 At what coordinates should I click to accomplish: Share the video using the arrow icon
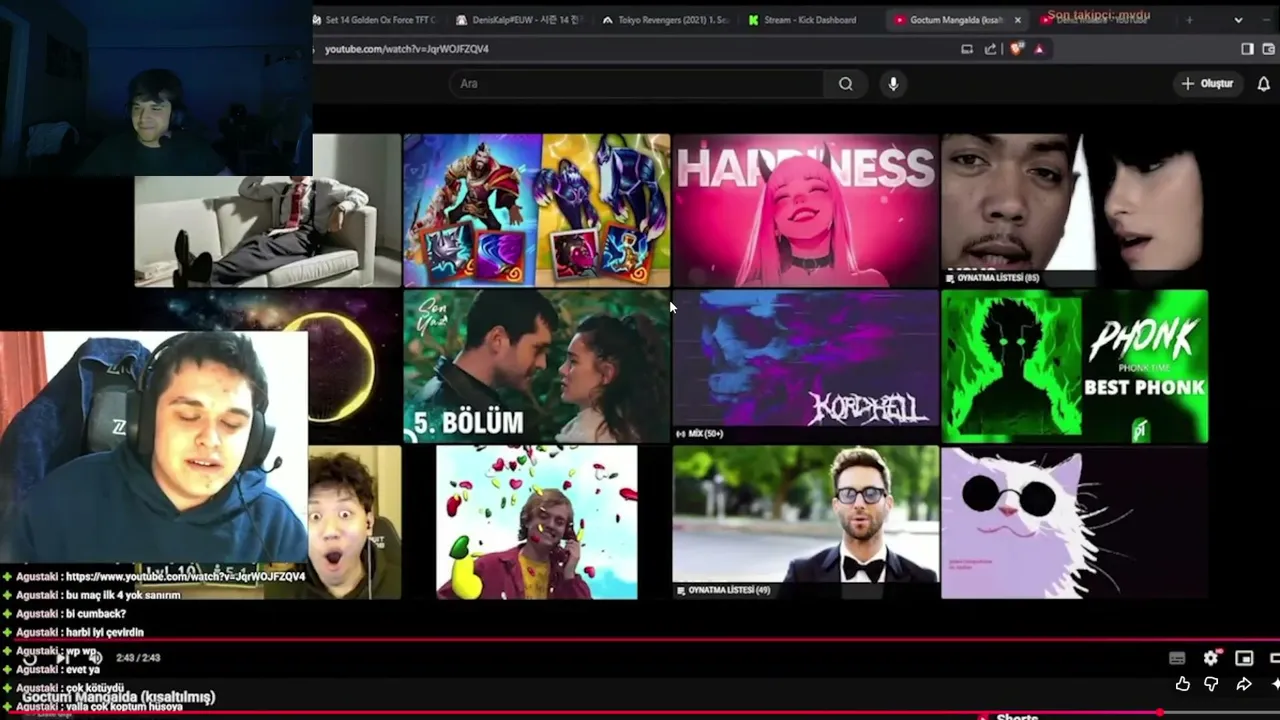(1244, 684)
